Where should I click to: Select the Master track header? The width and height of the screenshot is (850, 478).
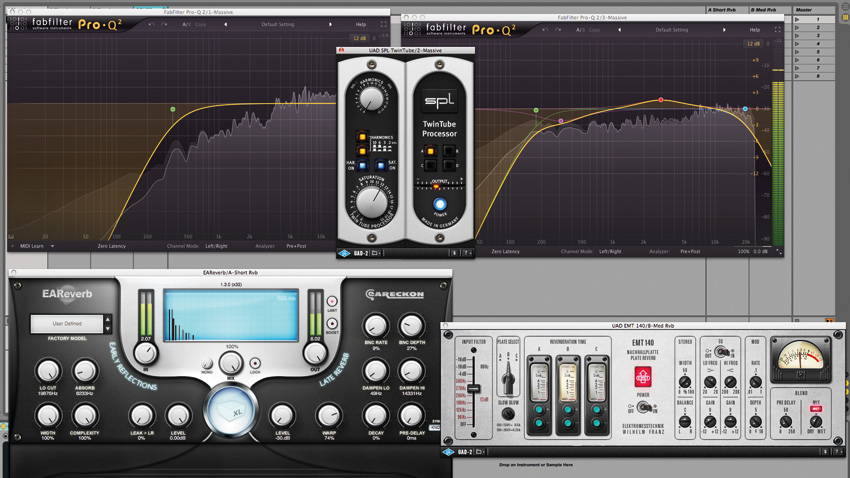pyautogui.click(x=813, y=10)
